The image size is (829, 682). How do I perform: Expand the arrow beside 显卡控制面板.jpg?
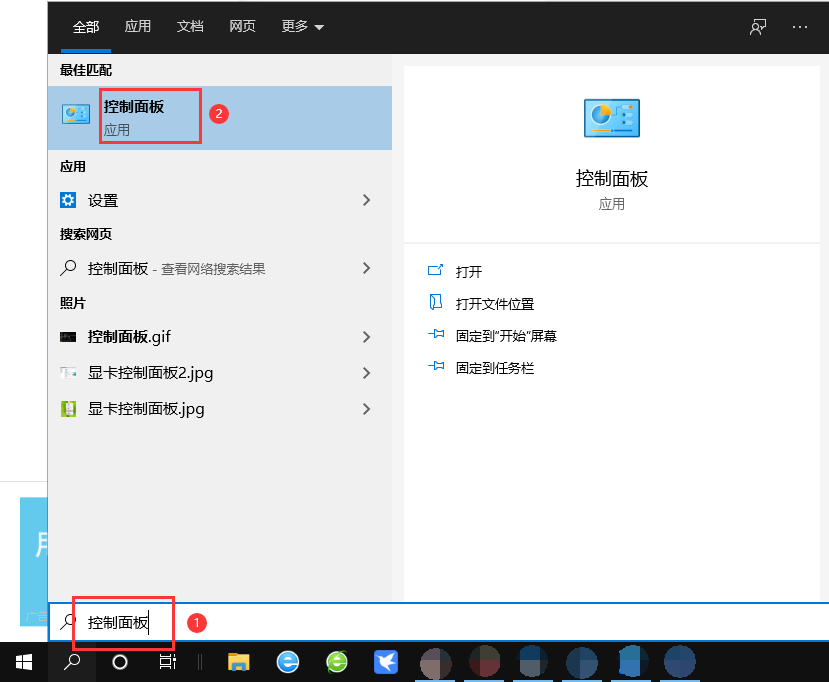click(366, 409)
